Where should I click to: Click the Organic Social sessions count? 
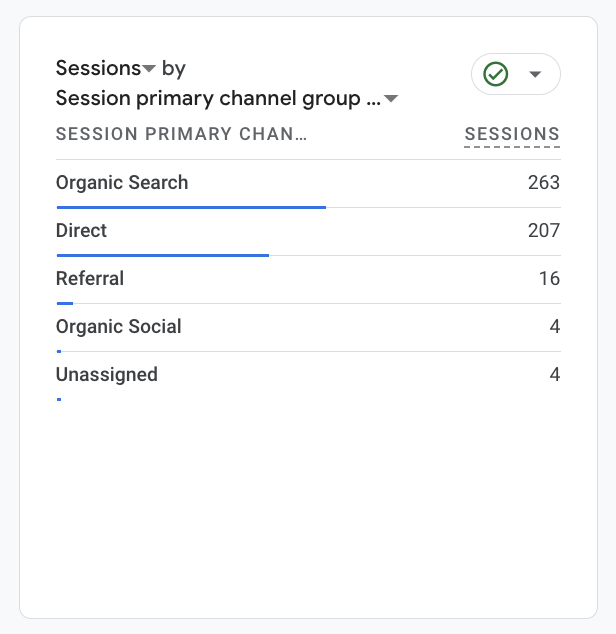tap(555, 327)
